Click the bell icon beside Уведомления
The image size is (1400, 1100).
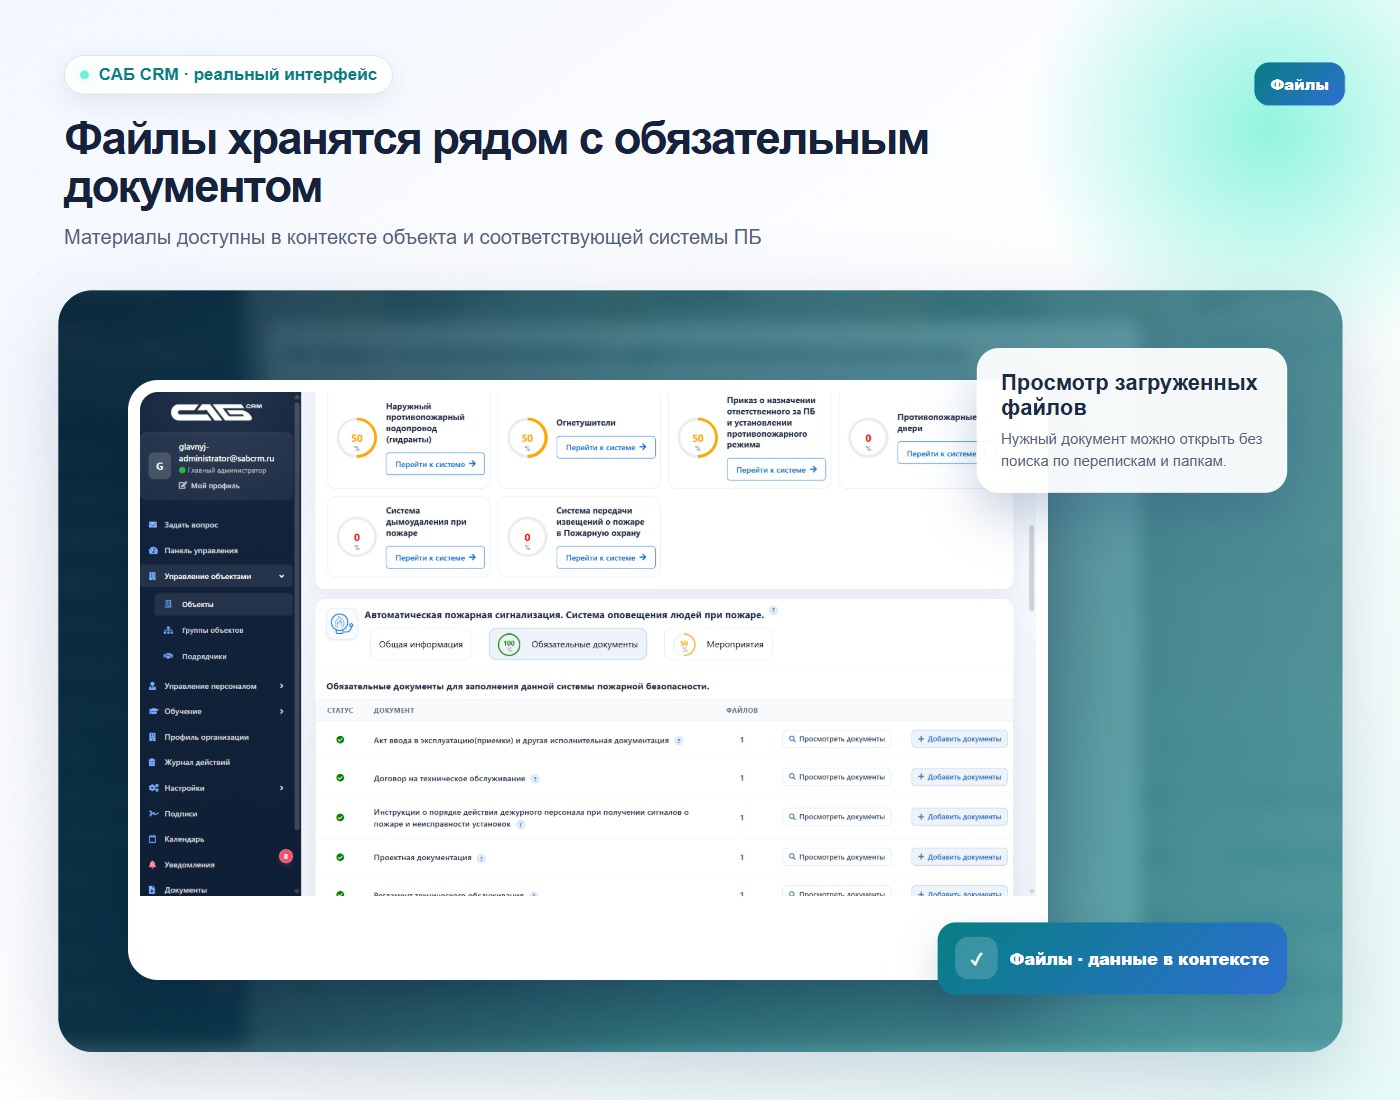pyautogui.click(x=153, y=865)
